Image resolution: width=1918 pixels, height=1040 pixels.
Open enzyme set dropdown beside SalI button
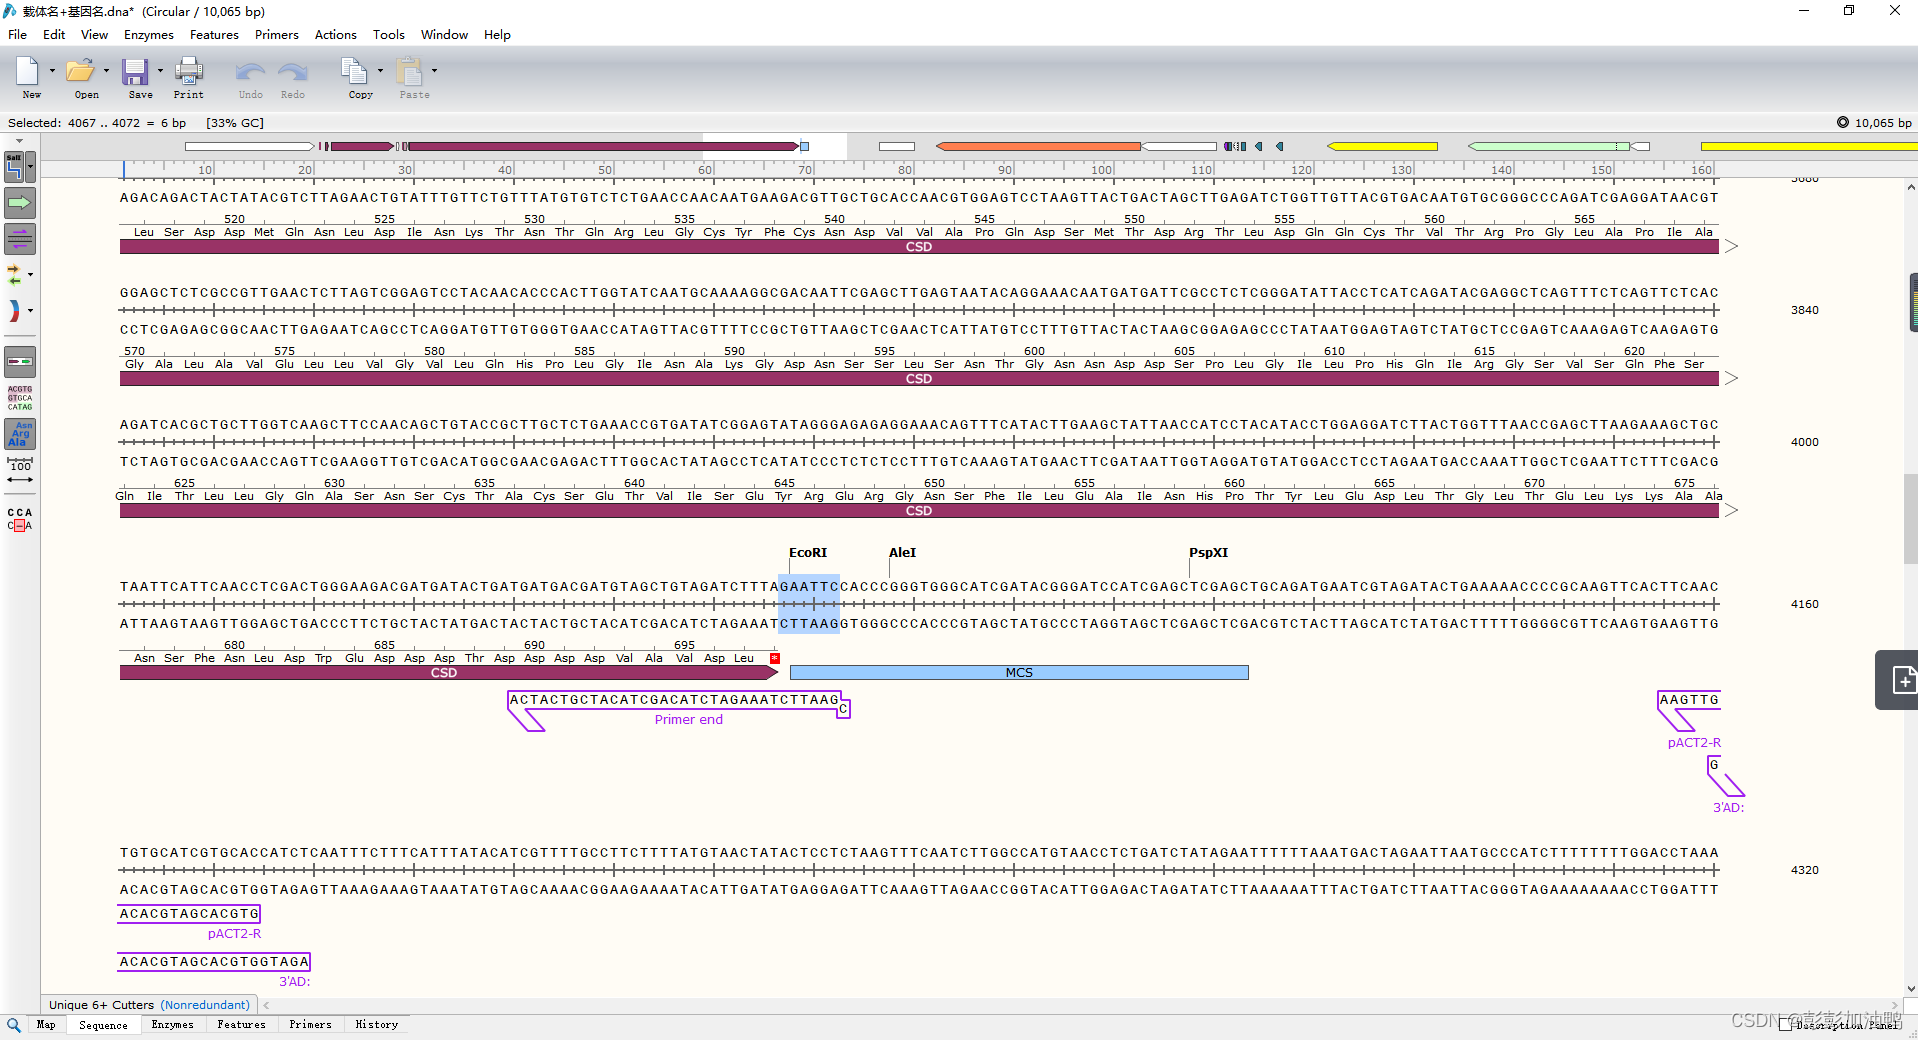point(31,166)
